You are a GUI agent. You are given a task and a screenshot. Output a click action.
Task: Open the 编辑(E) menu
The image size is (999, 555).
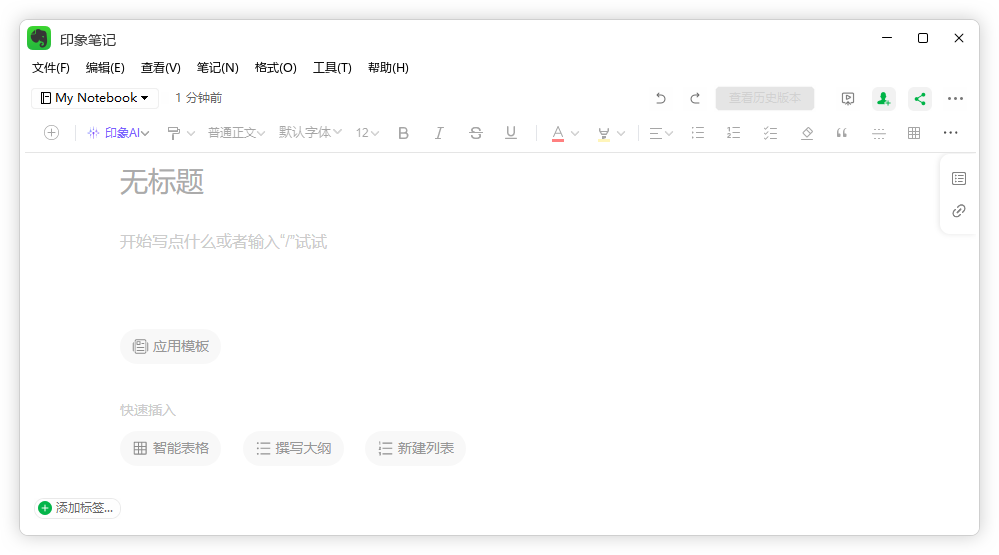coord(105,68)
